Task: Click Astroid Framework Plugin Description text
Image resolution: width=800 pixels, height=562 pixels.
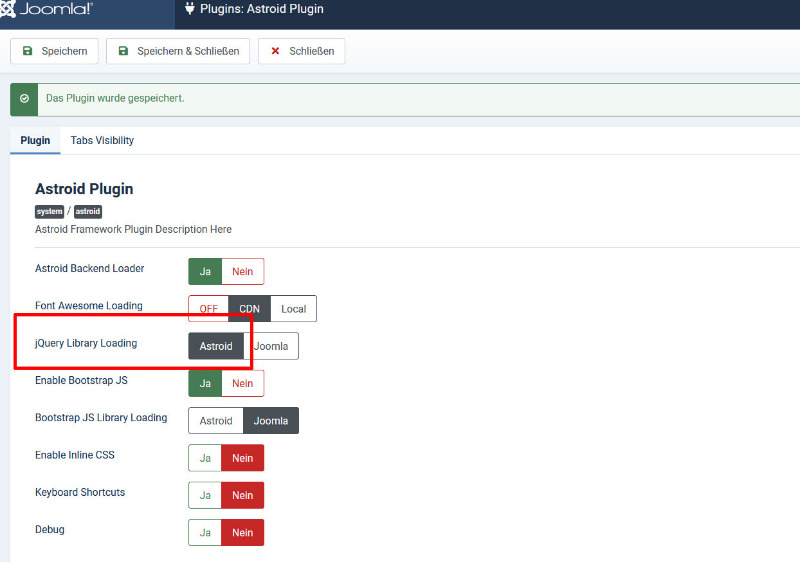Action: [x=133, y=229]
